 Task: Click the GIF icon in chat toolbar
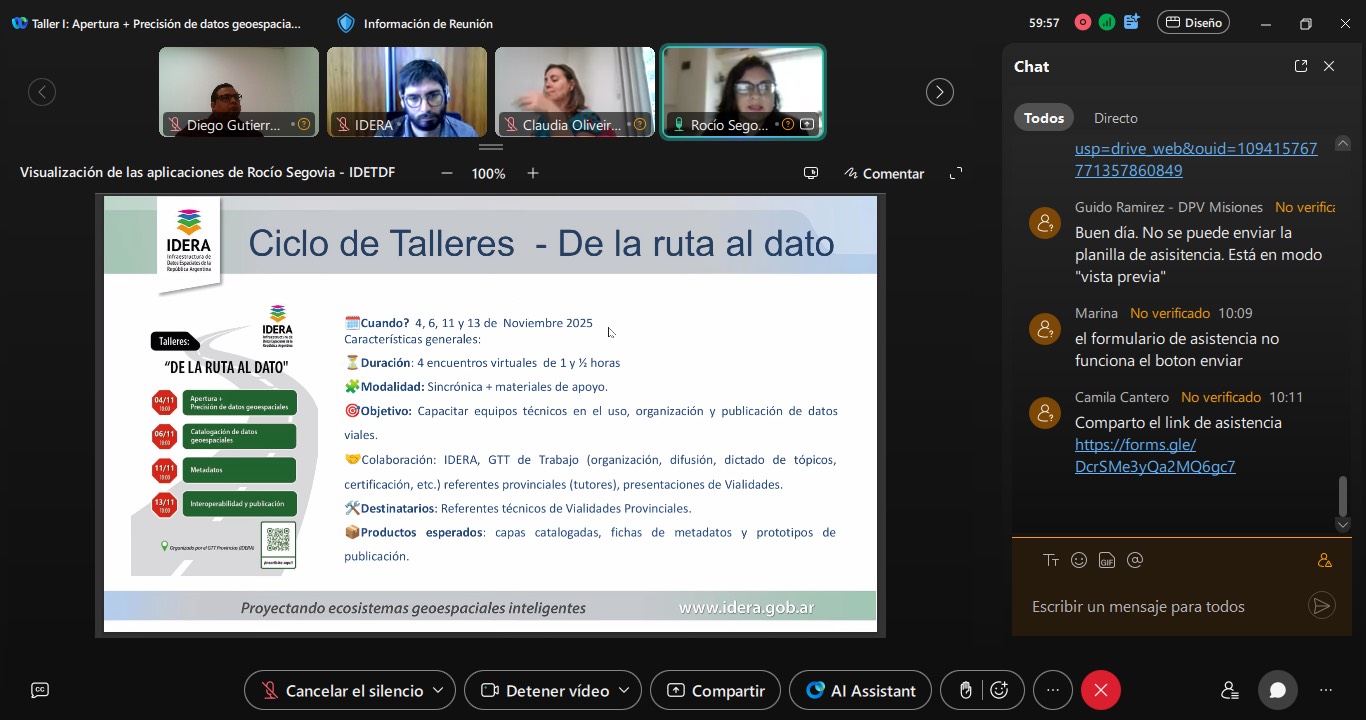pos(1106,560)
